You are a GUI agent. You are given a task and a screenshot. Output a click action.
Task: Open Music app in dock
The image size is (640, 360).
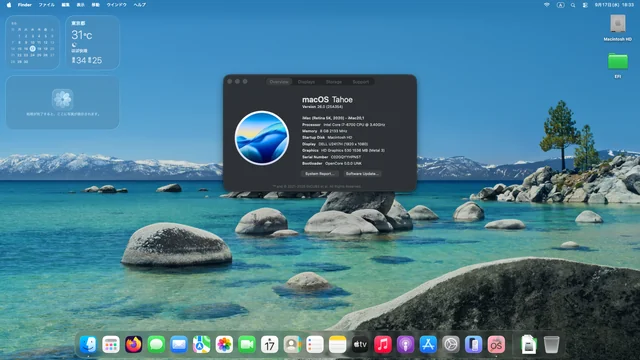click(383, 344)
